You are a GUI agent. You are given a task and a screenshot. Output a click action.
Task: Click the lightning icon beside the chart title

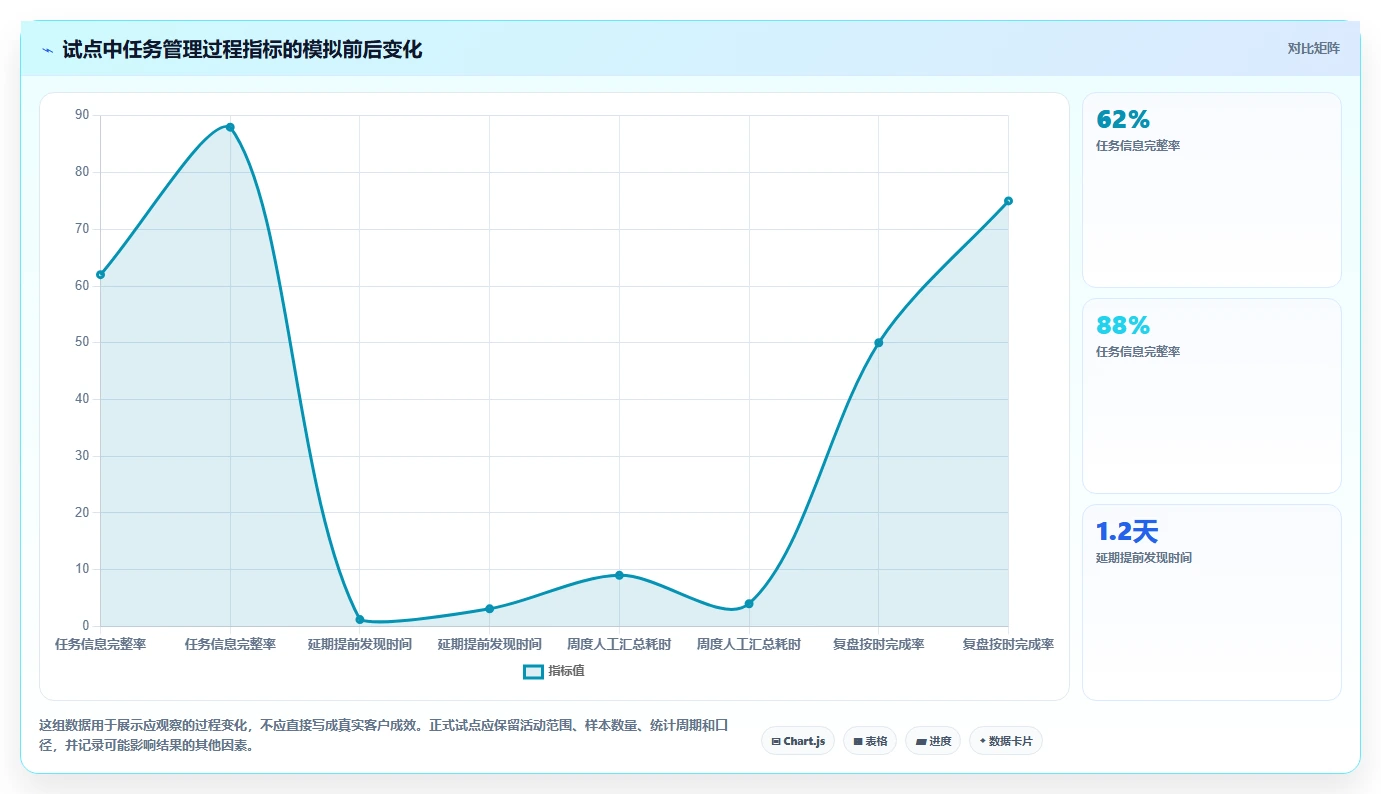point(47,49)
